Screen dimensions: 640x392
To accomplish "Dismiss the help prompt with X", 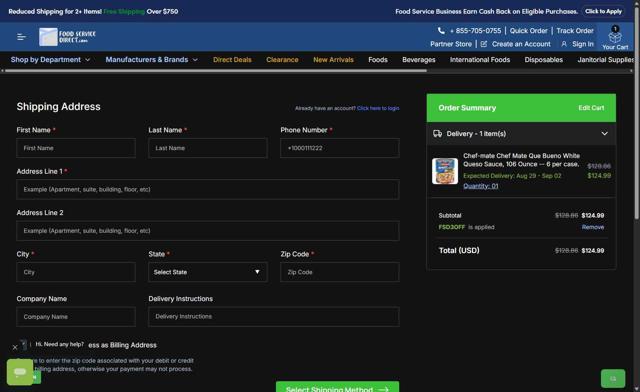I will [15, 347].
